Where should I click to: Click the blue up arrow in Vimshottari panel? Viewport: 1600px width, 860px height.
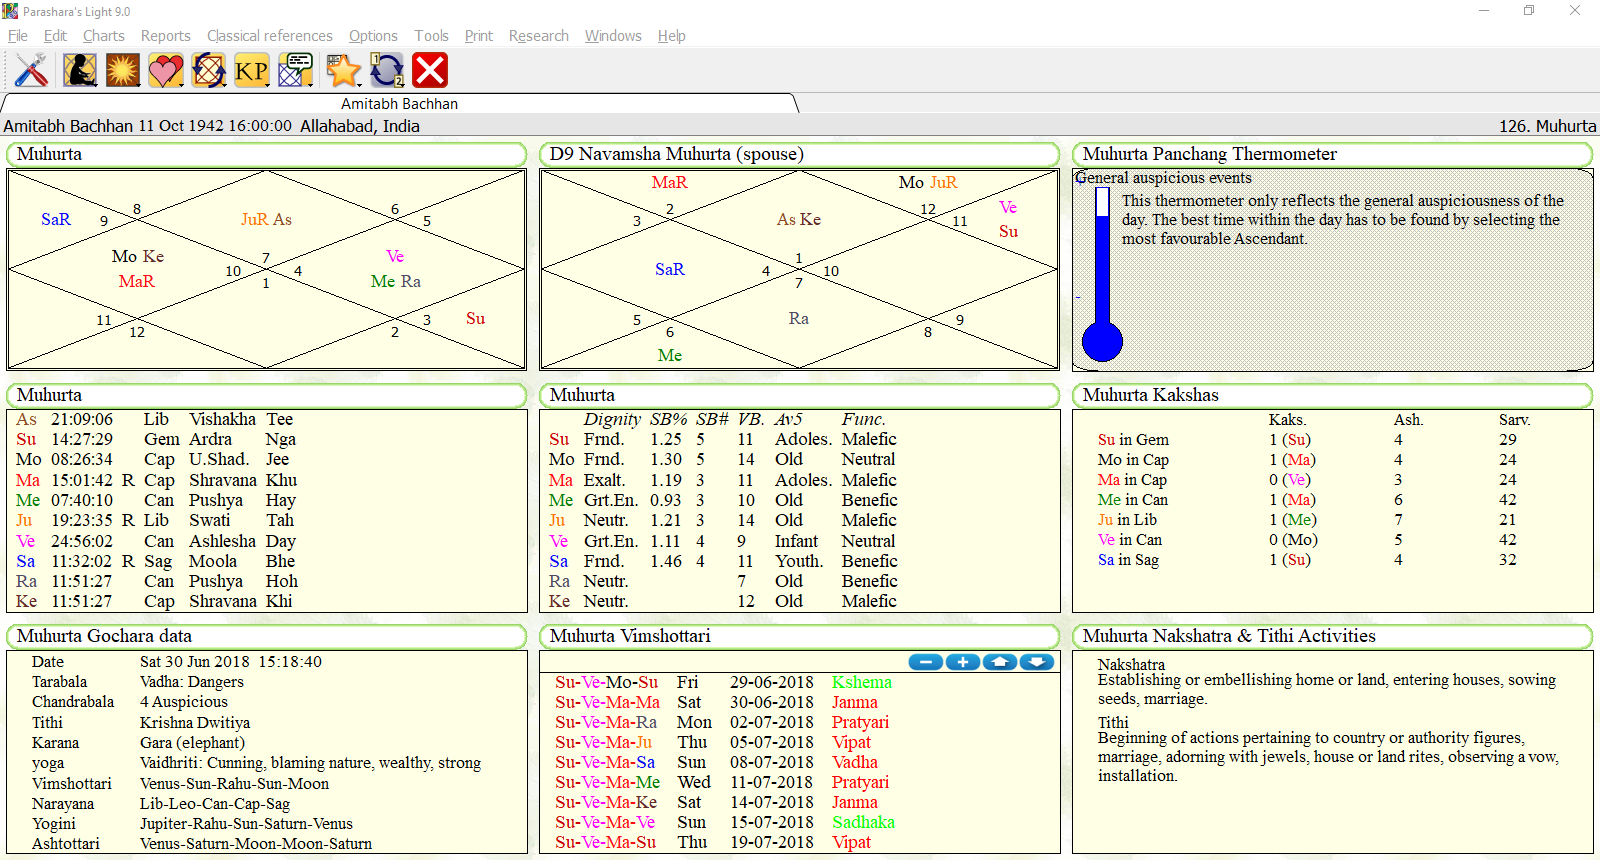click(1000, 662)
